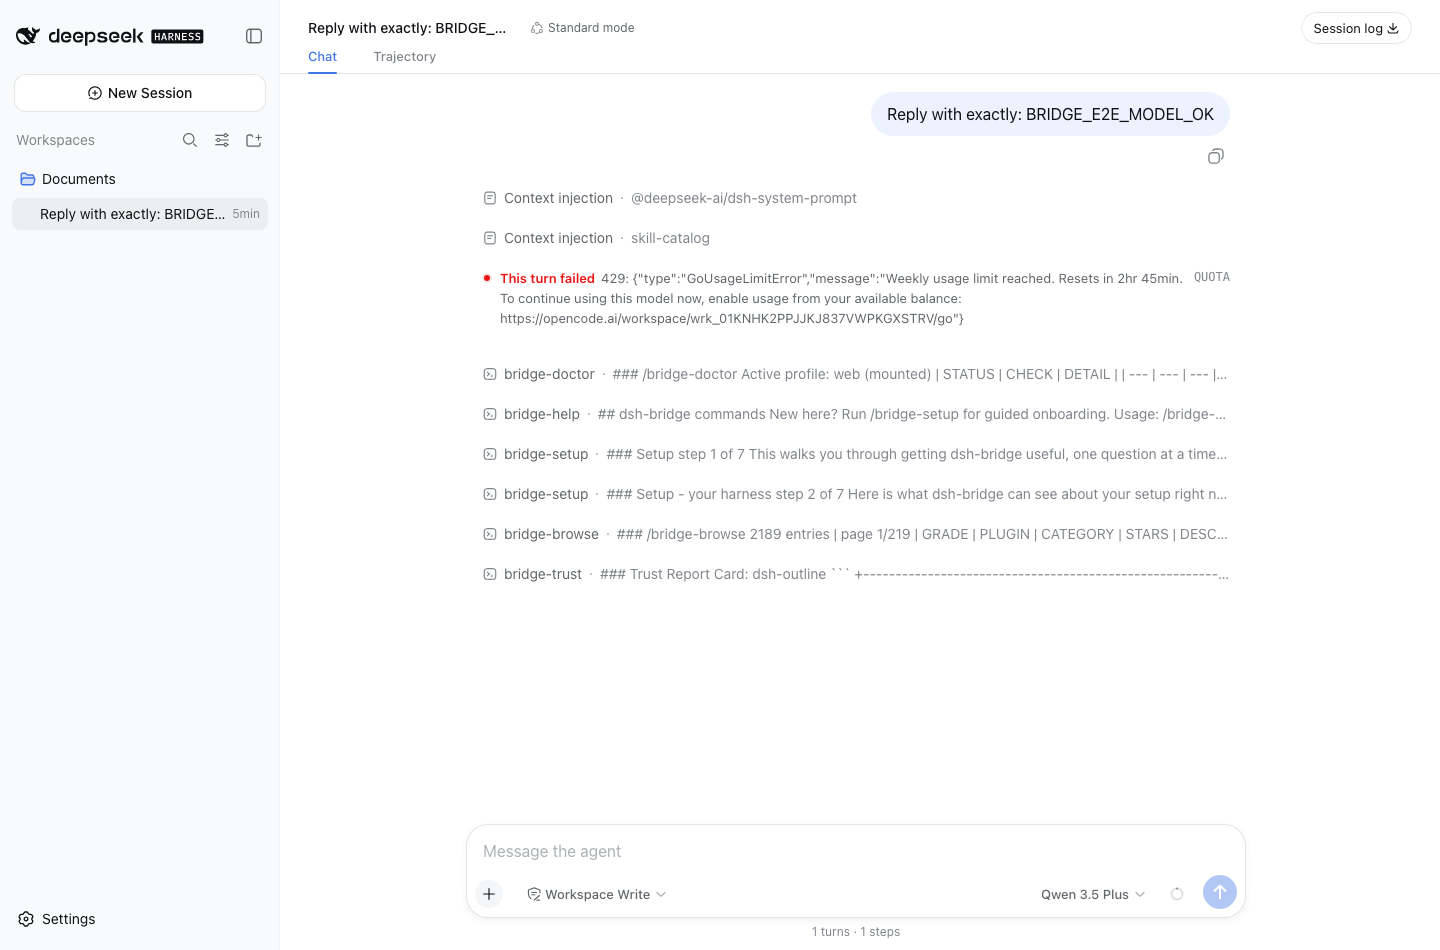Expand the bridge-doctor command output
1440x950 pixels.
[x=856, y=374]
